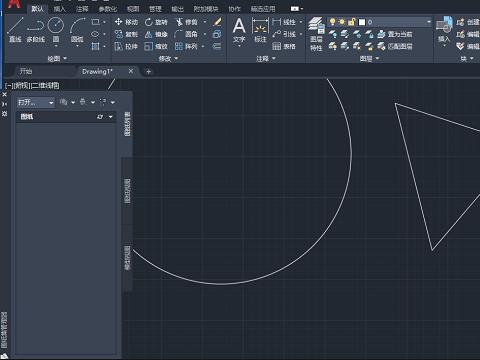Click the Erase pencil-eraser icon

click(217, 22)
